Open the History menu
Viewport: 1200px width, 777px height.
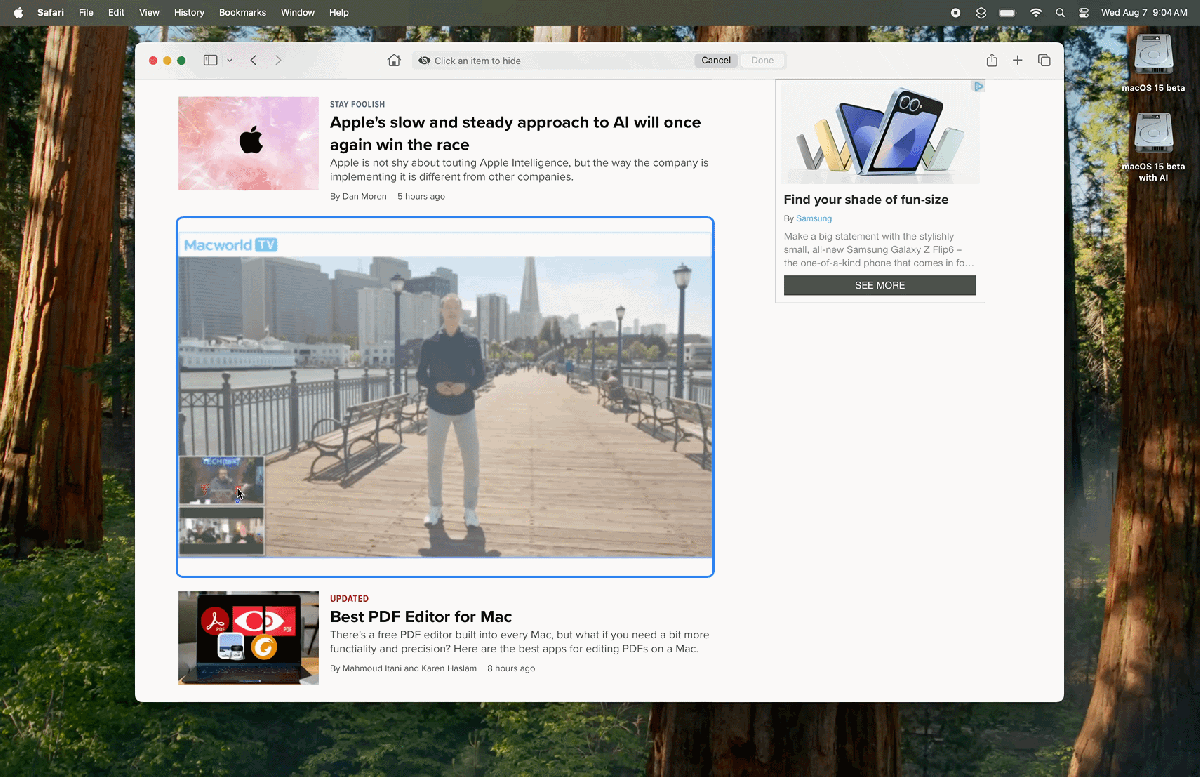(189, 13)
